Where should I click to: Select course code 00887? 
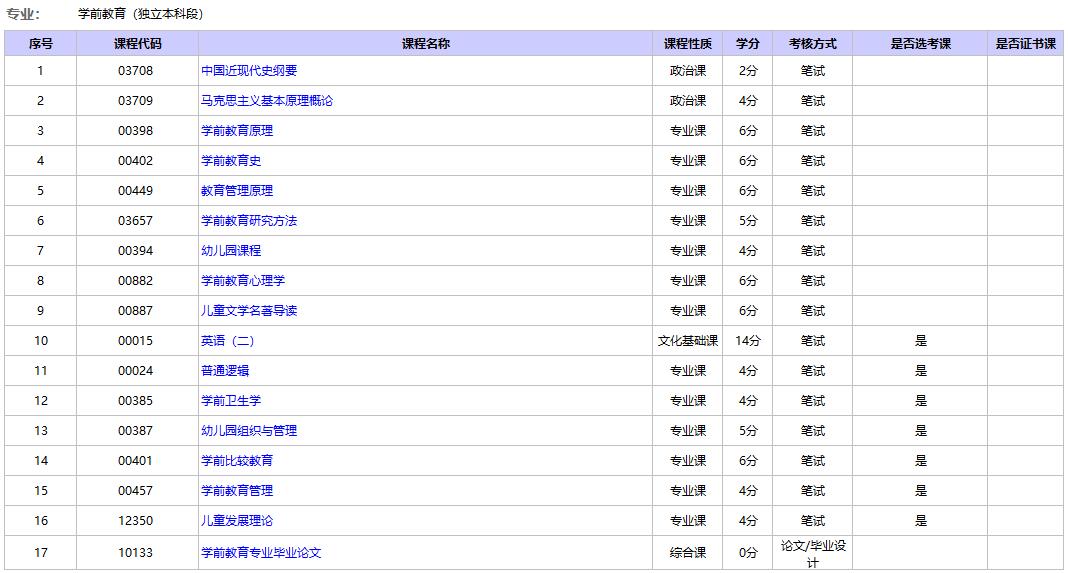click(136, 311)
